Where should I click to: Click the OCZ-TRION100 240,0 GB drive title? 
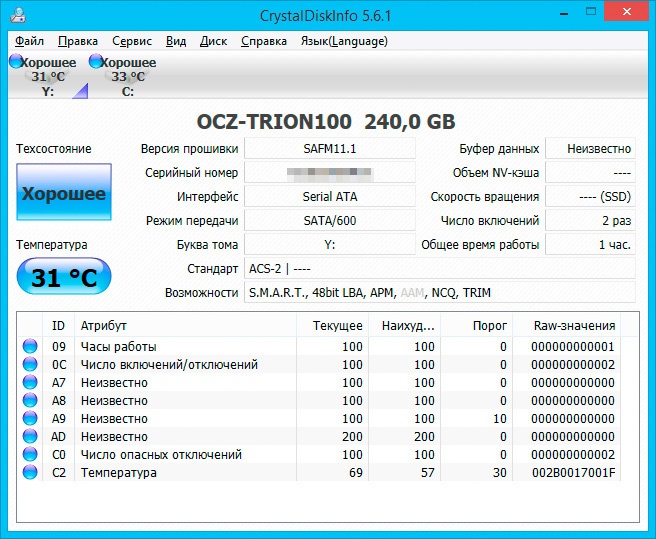pos(326,122)
